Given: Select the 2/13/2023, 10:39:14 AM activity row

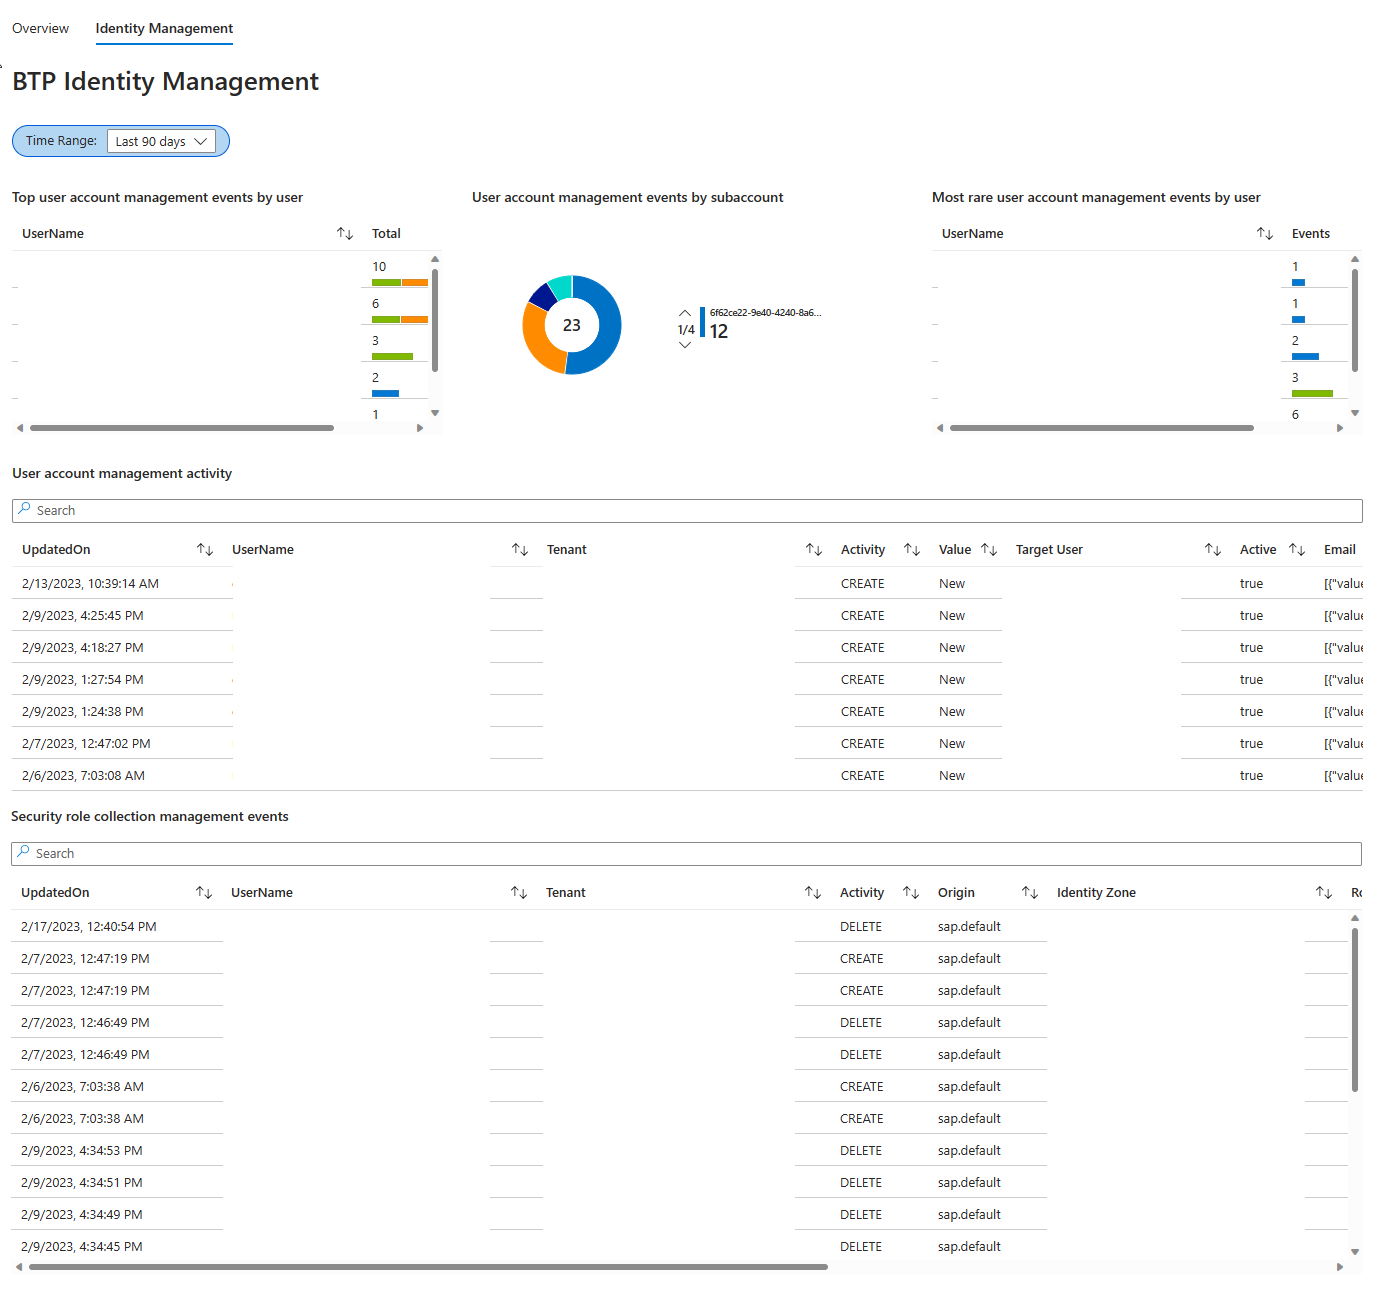Looking at the screenshot, I should (687, 583).
